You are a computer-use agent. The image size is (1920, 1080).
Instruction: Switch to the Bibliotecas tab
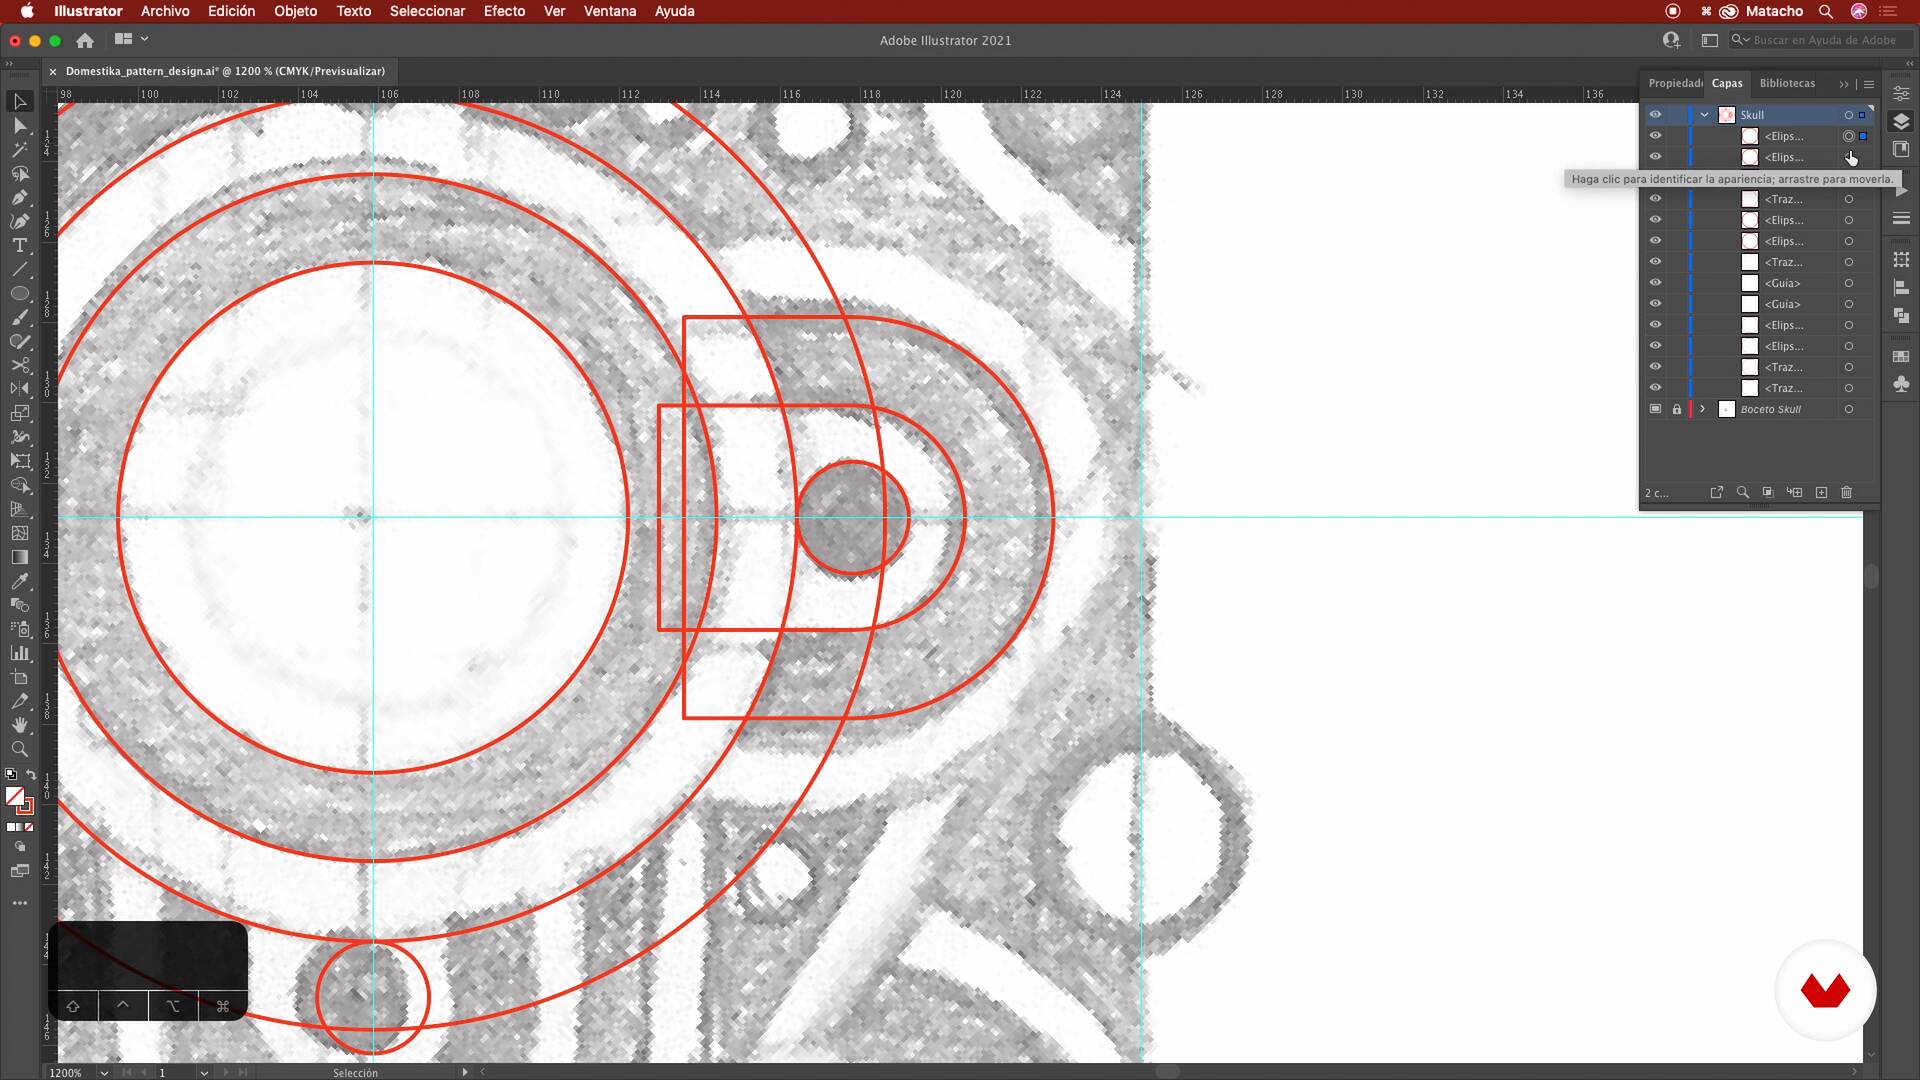click(x=1787, y=83)
